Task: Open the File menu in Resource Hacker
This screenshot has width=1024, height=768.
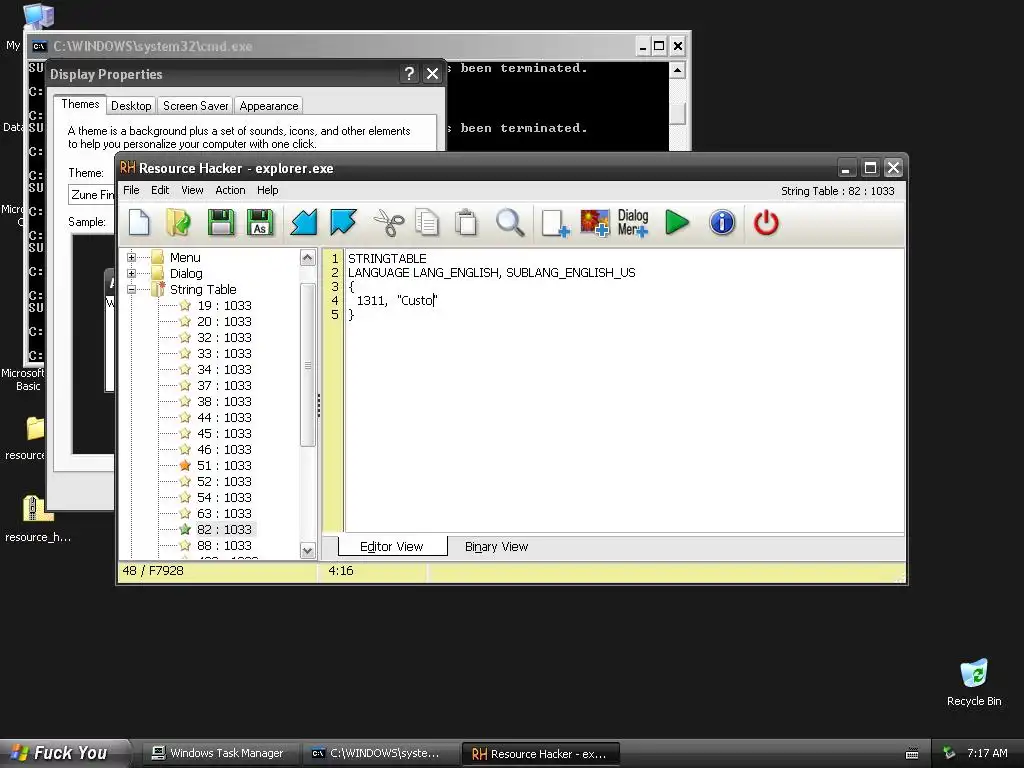Action: pos(131,190)
